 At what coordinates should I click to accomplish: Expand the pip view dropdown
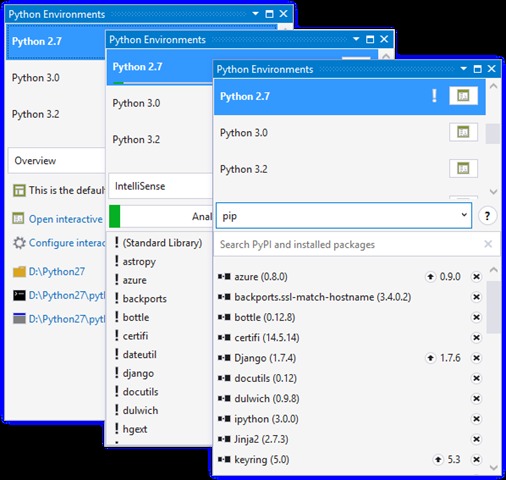pos(464,215)
